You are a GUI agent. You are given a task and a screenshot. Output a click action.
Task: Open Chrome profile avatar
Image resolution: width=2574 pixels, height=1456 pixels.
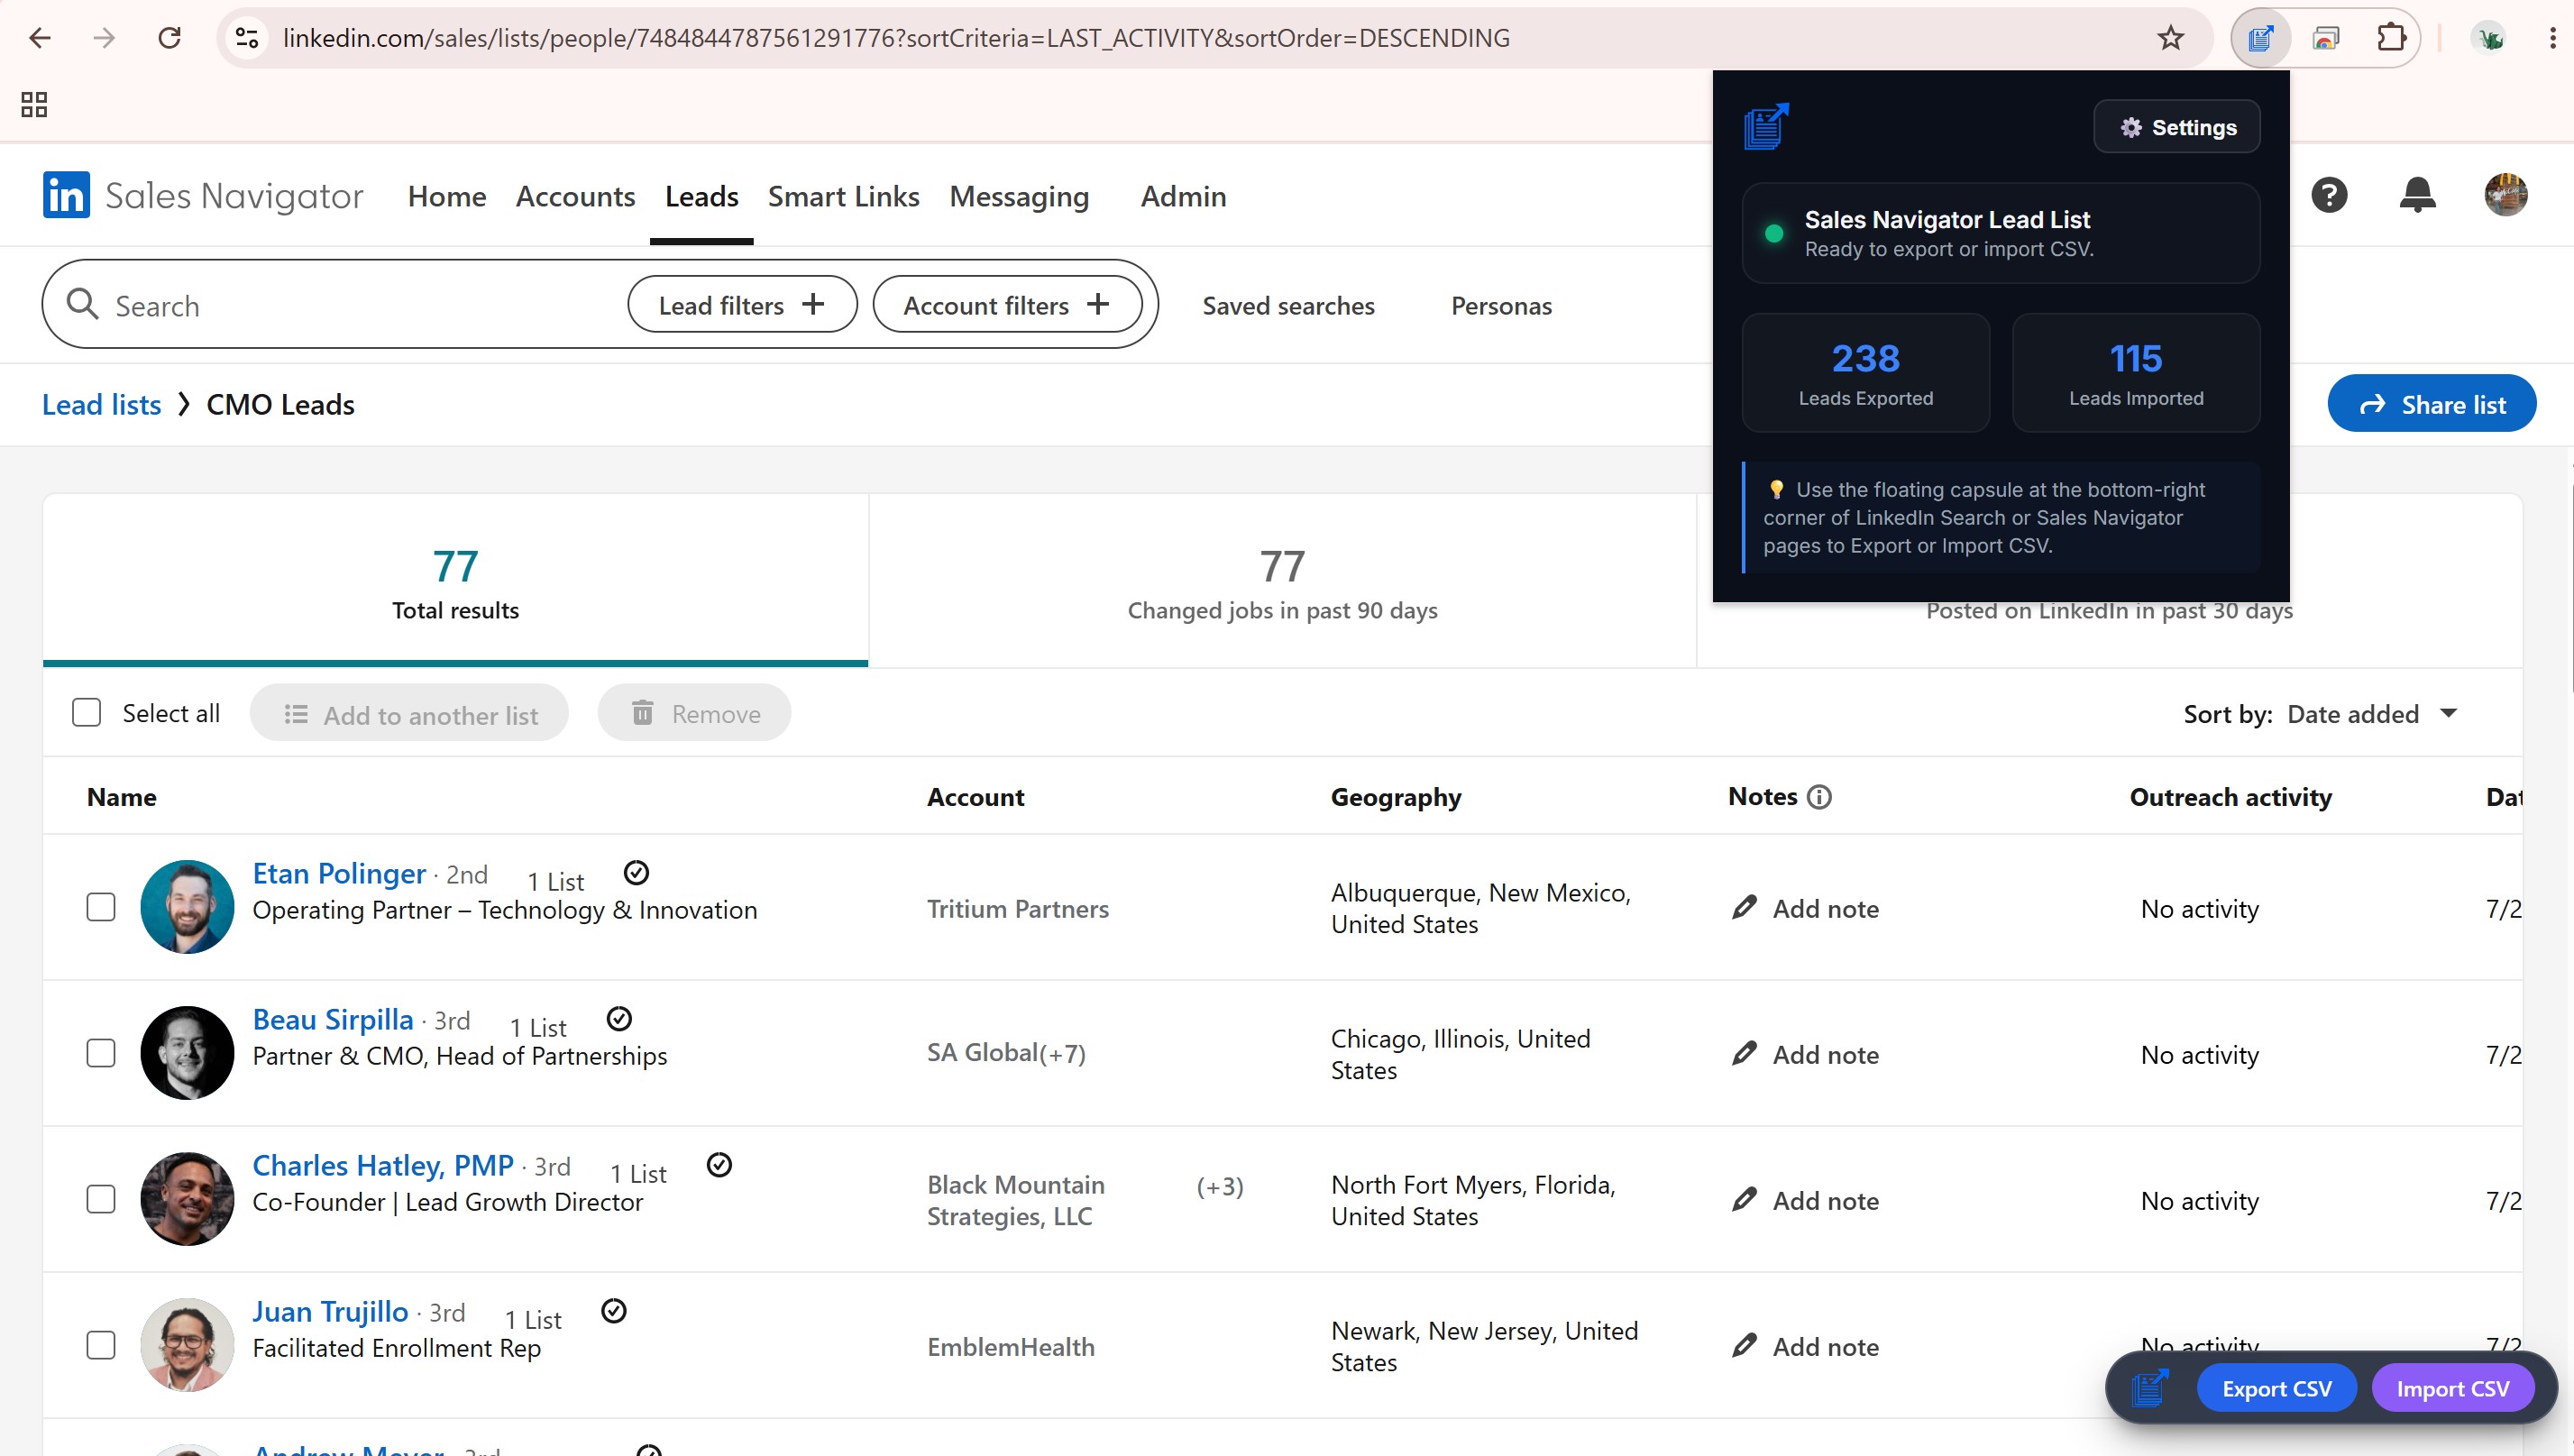(x=2488, y=38)
